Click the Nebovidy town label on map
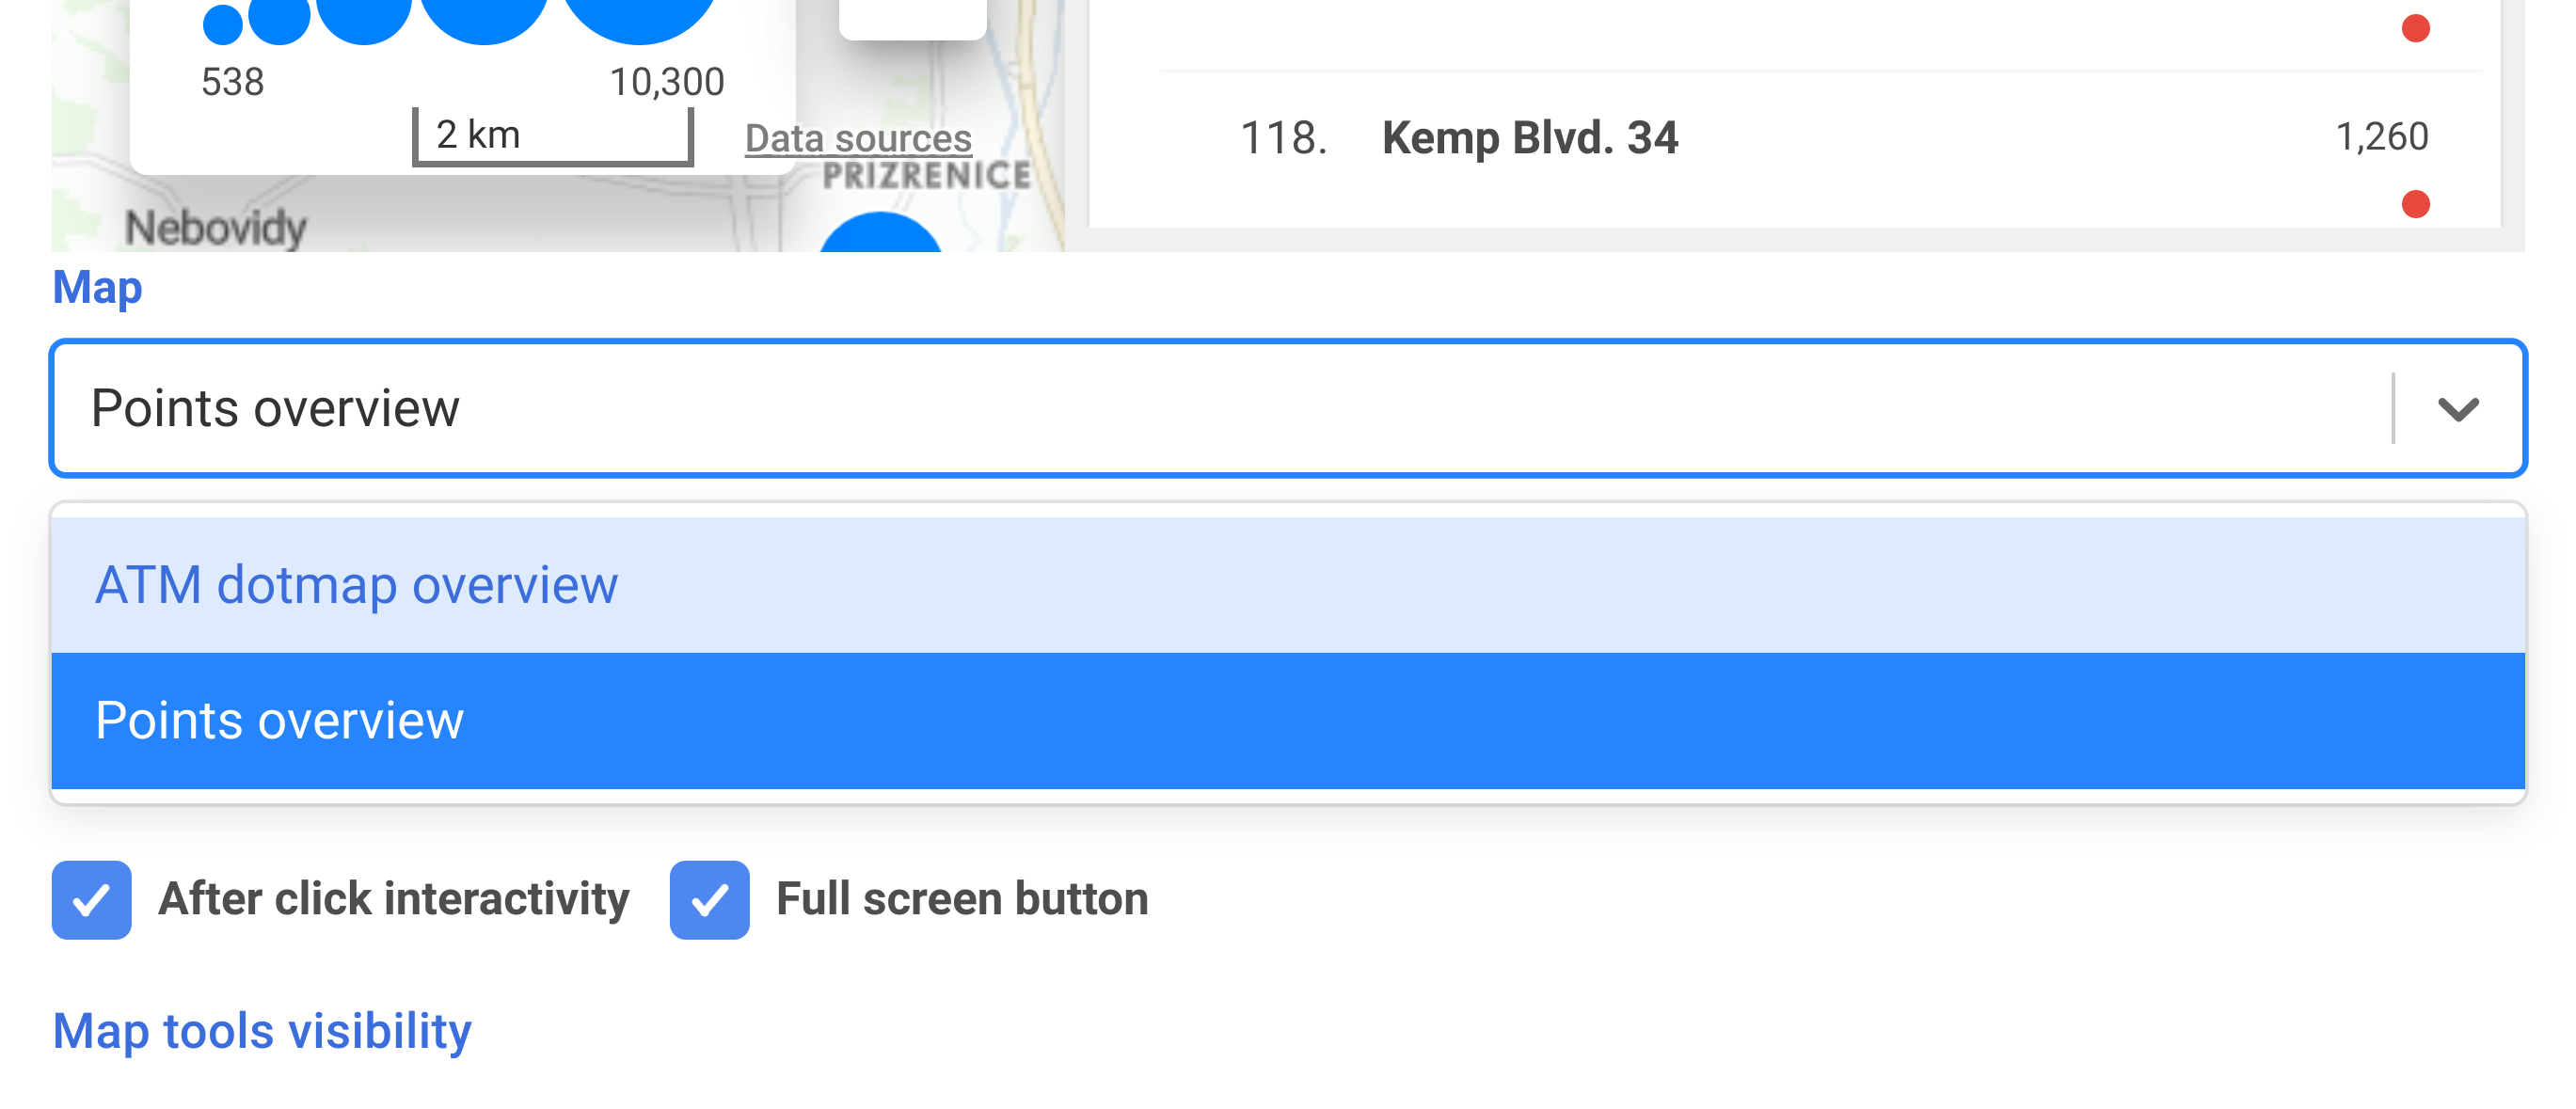The height and width of the screenshot is (1109, 2576). pyautogui.click(x=216, y=228)
